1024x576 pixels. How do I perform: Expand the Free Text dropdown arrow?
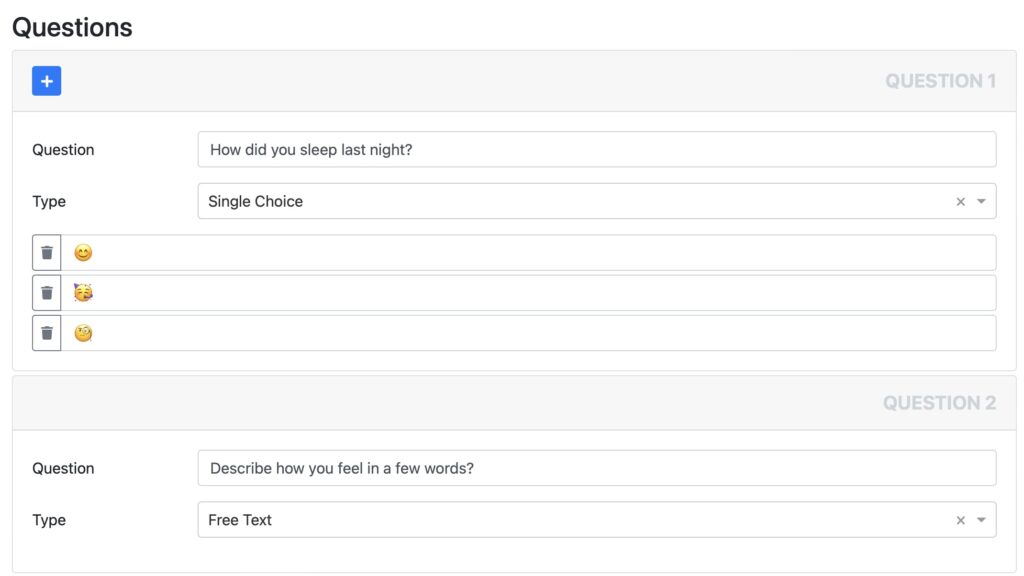point(981,520)
